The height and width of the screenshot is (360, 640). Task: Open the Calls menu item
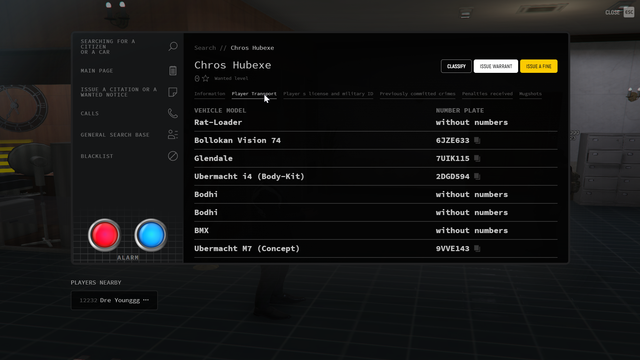click(128, 113)
